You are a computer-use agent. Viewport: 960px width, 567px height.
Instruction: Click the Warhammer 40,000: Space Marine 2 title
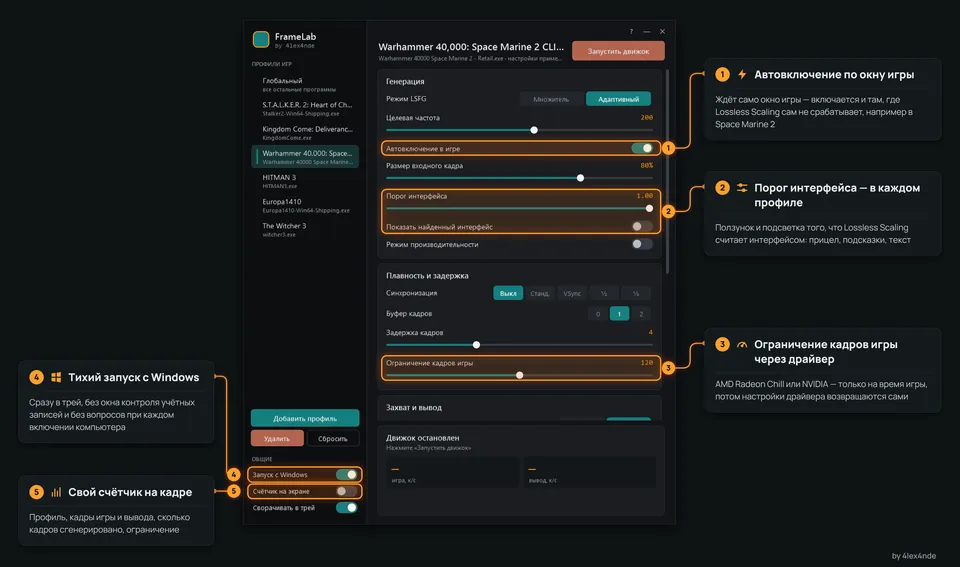(471, 47)
